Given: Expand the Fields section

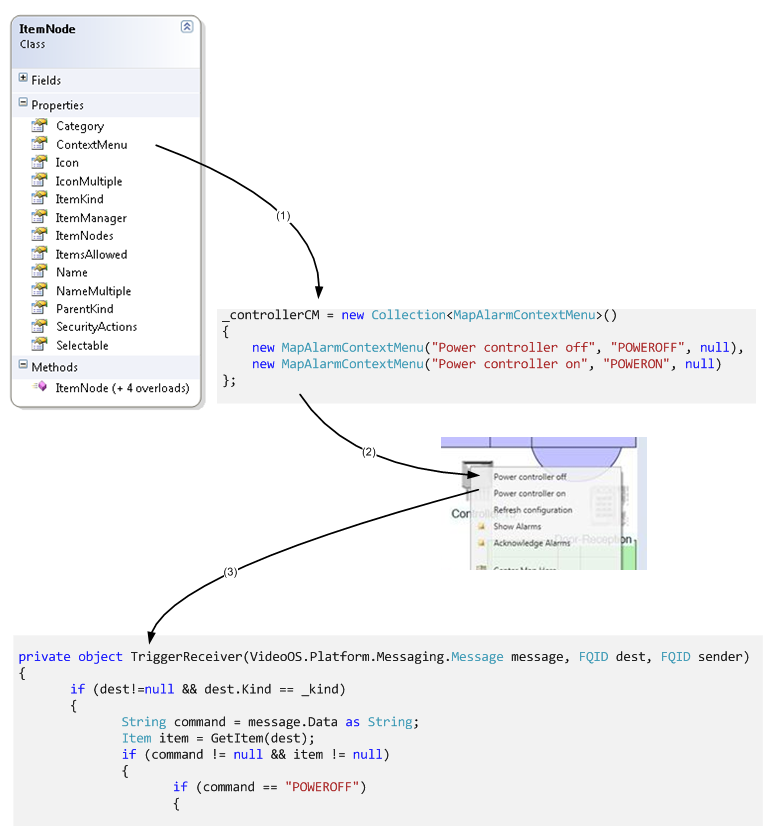Looking at the screenshot, I should tap(23, 78).
